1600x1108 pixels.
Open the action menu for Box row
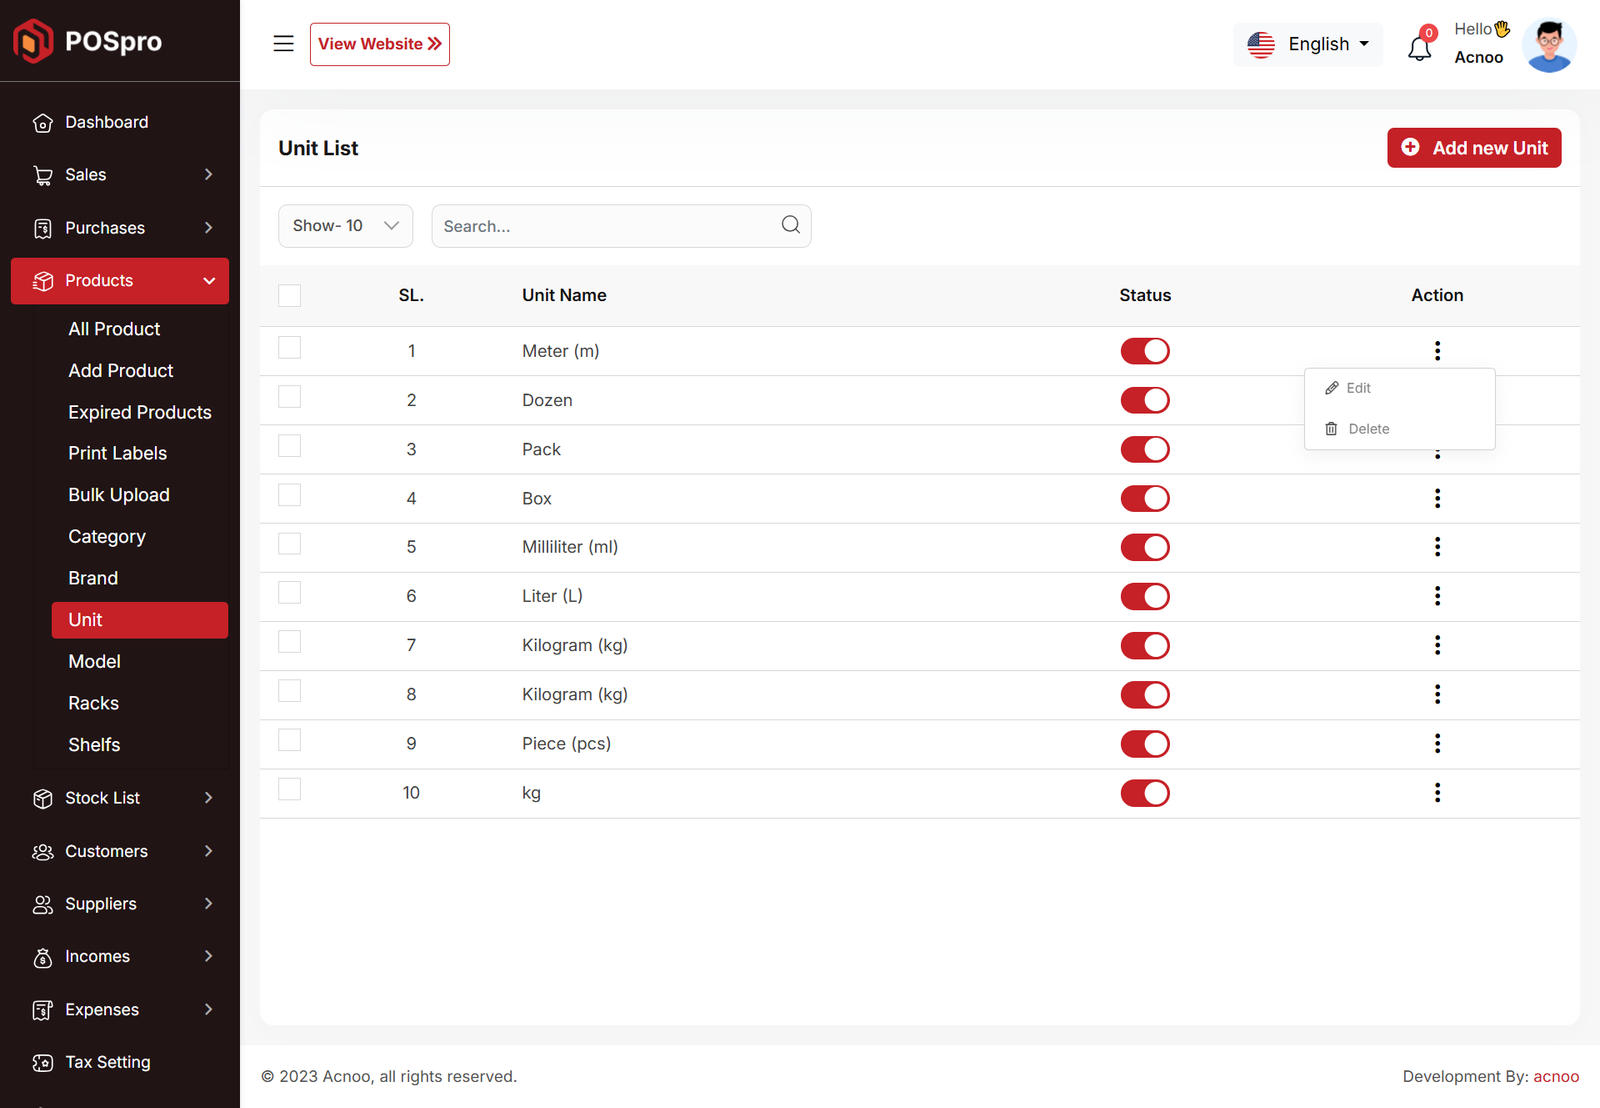pos(1437,498)
